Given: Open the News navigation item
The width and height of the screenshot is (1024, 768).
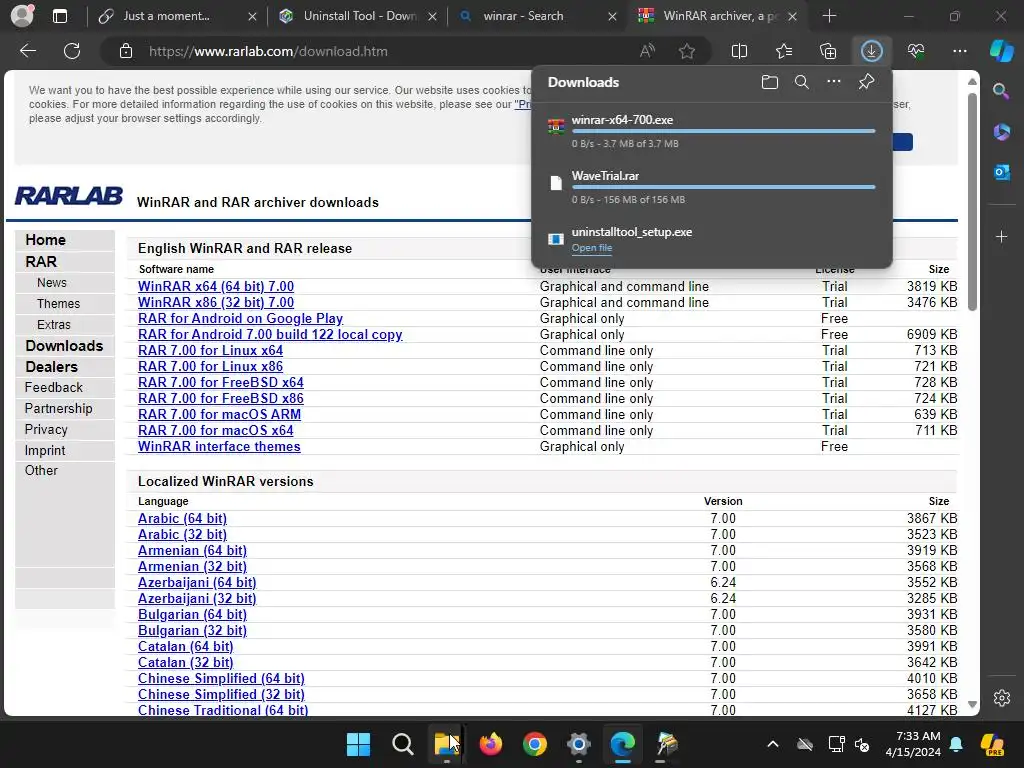Looking at the screenshot, I should click(x=52, y=283).
